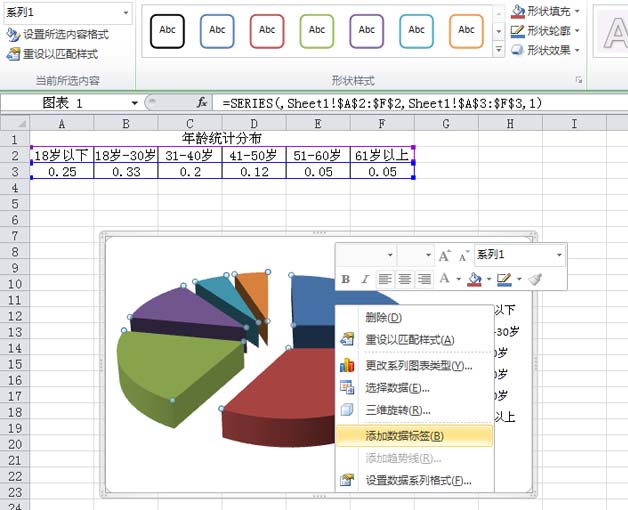628x510 pixels.
Task: Click the increase font size icon
Action: tap(445, 255)
